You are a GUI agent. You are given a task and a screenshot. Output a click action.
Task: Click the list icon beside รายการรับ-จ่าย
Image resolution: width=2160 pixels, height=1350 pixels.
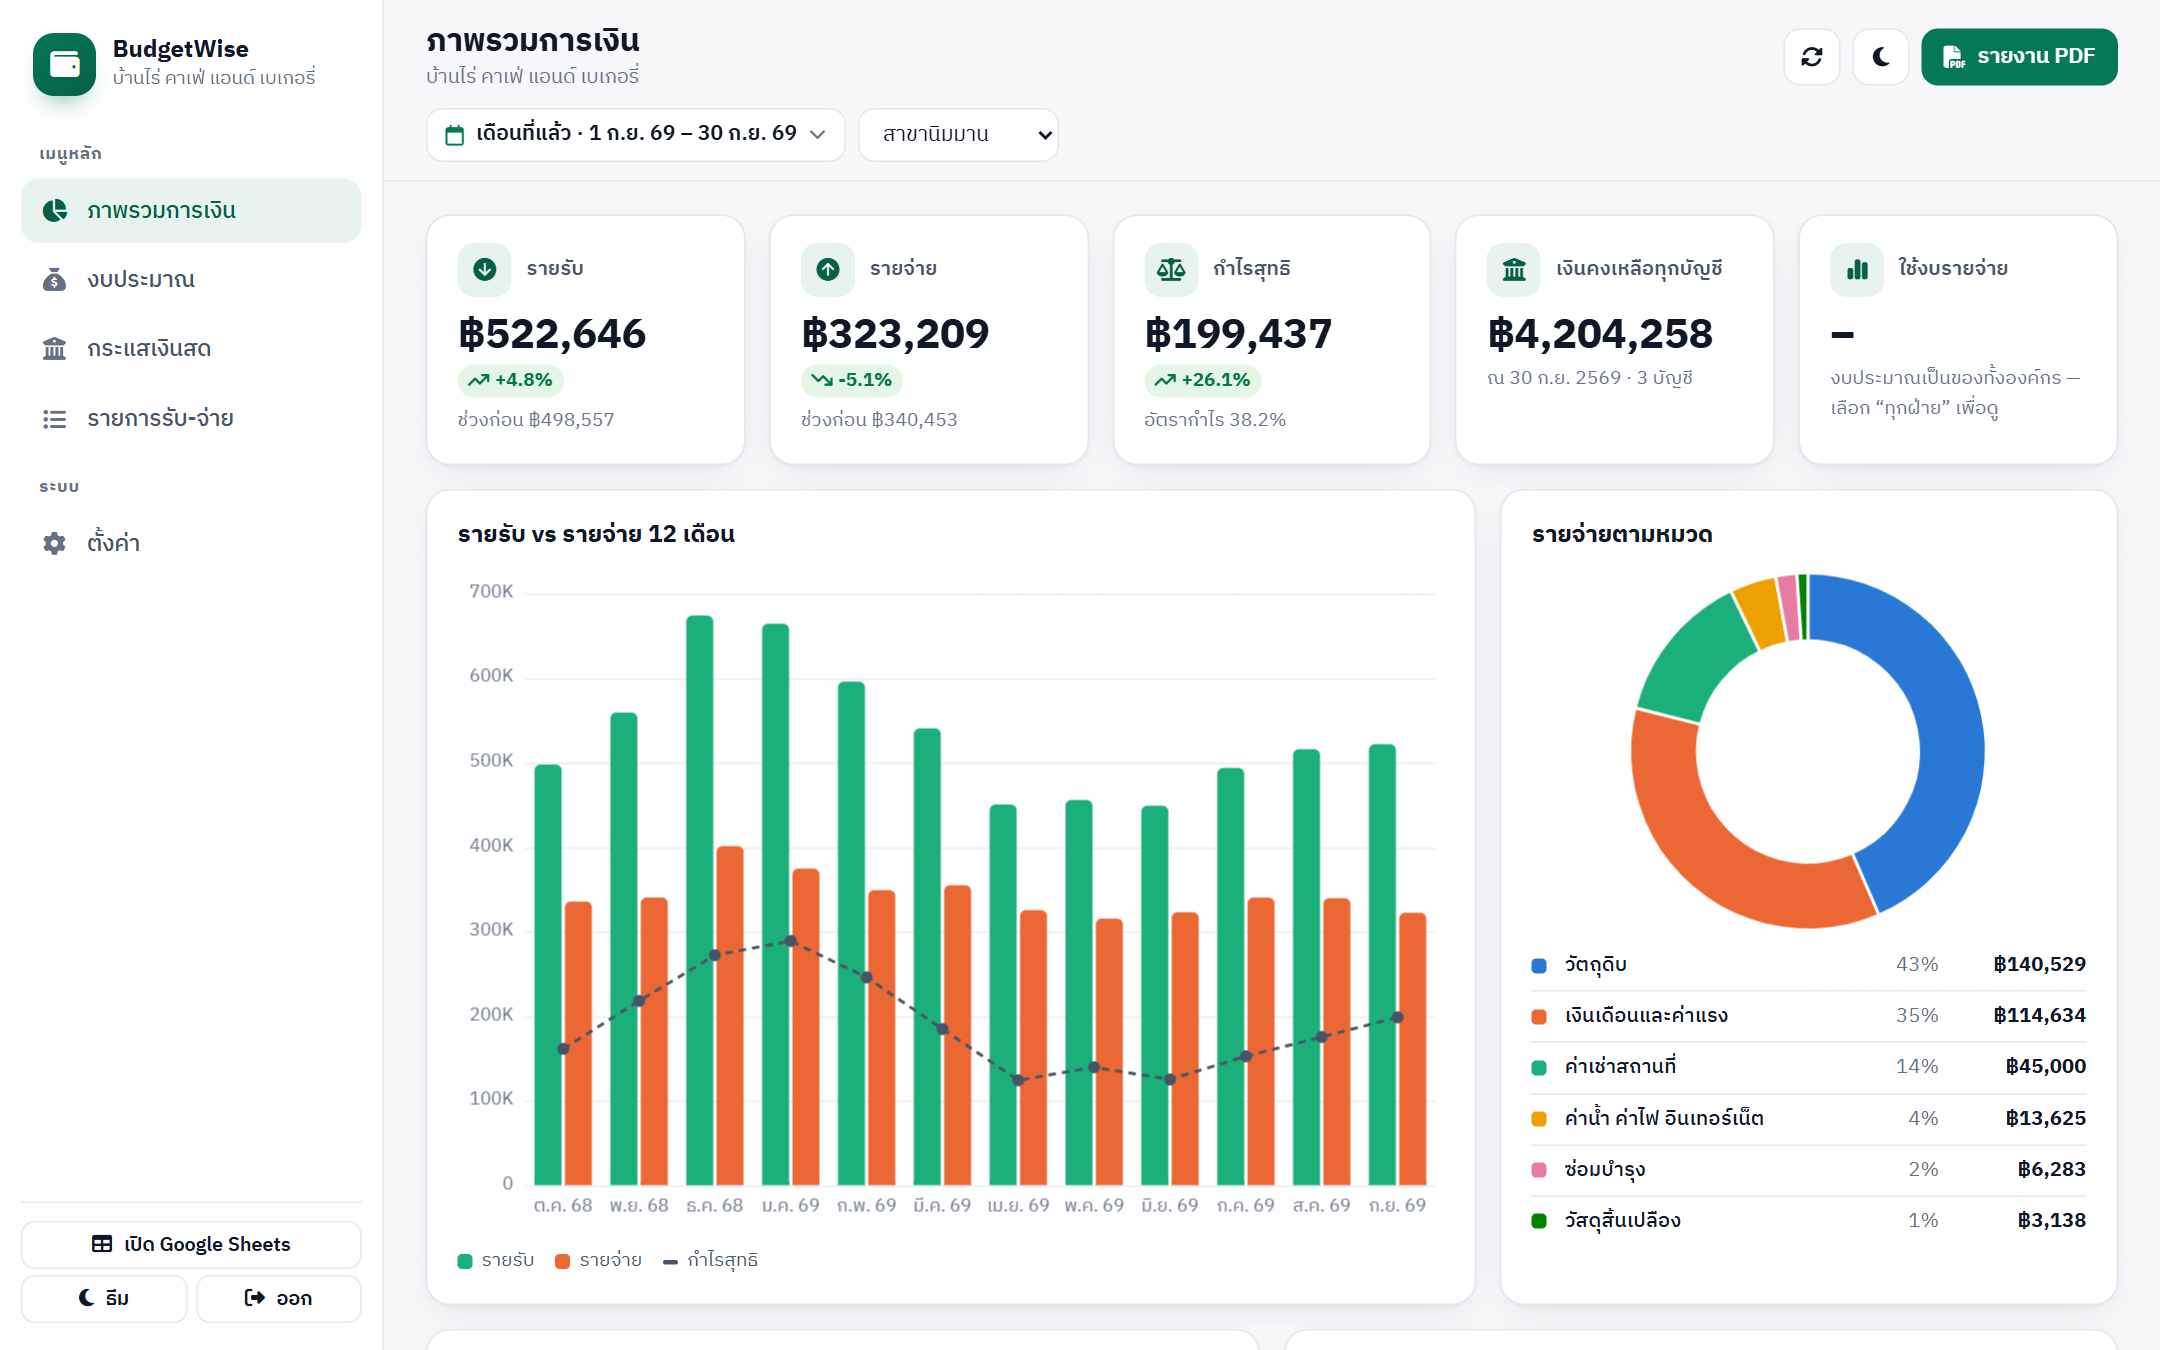(54, 419)
